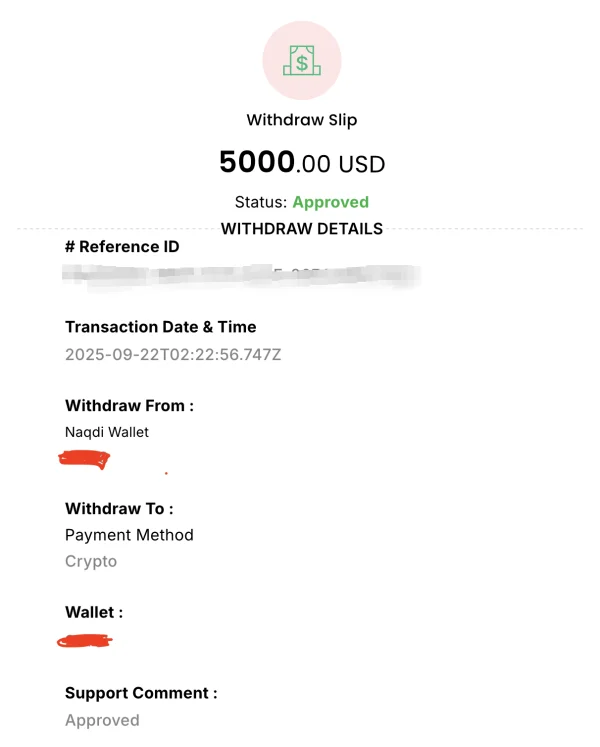Select the WITHDRAW DETAILS heading

pos(301,229)
